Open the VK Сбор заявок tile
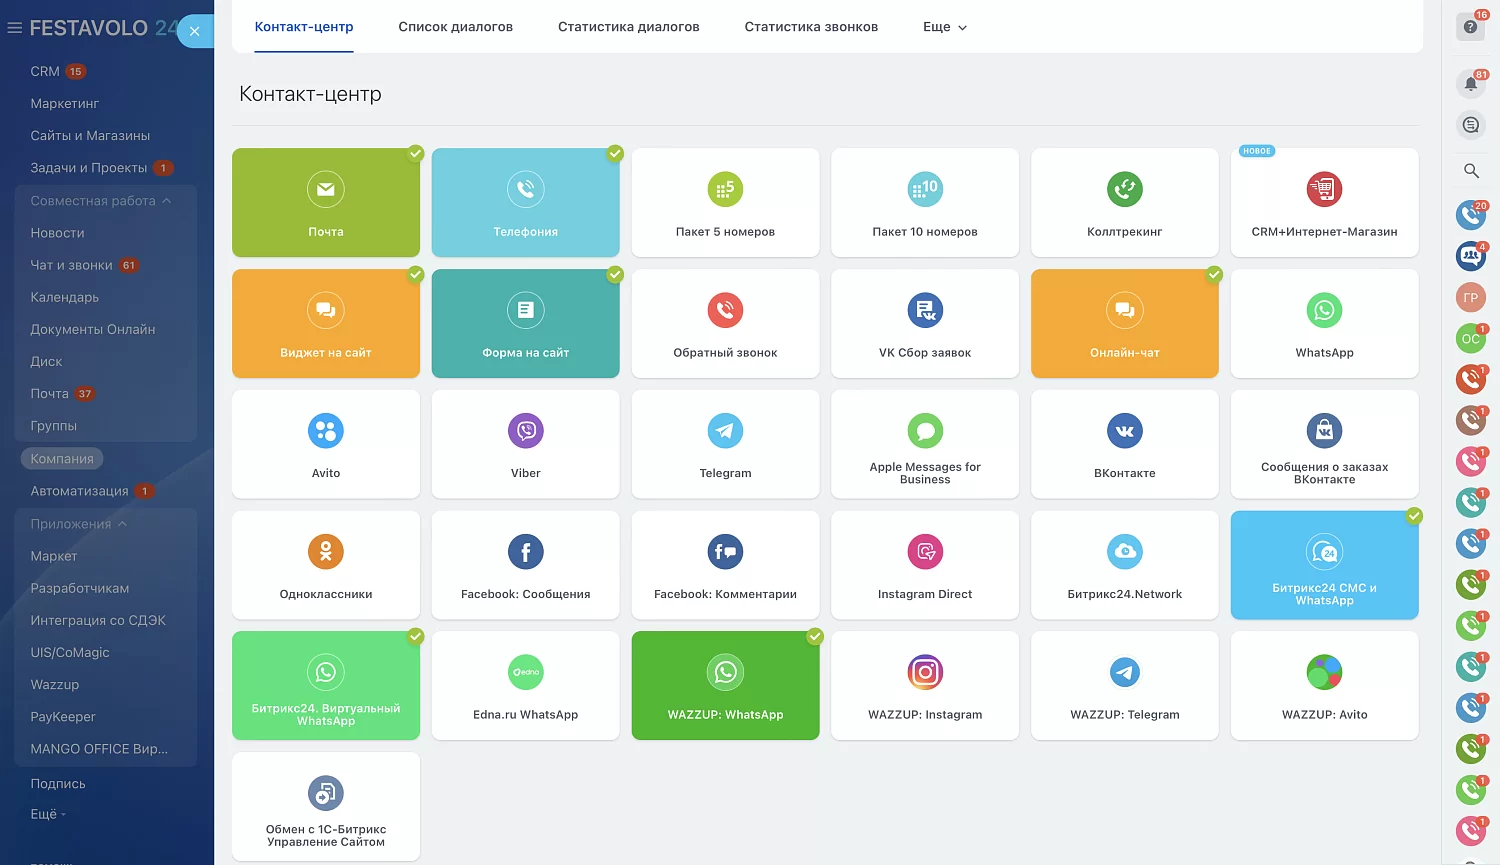The height and width of the screenshot is (865, 1500). (925, 324)
